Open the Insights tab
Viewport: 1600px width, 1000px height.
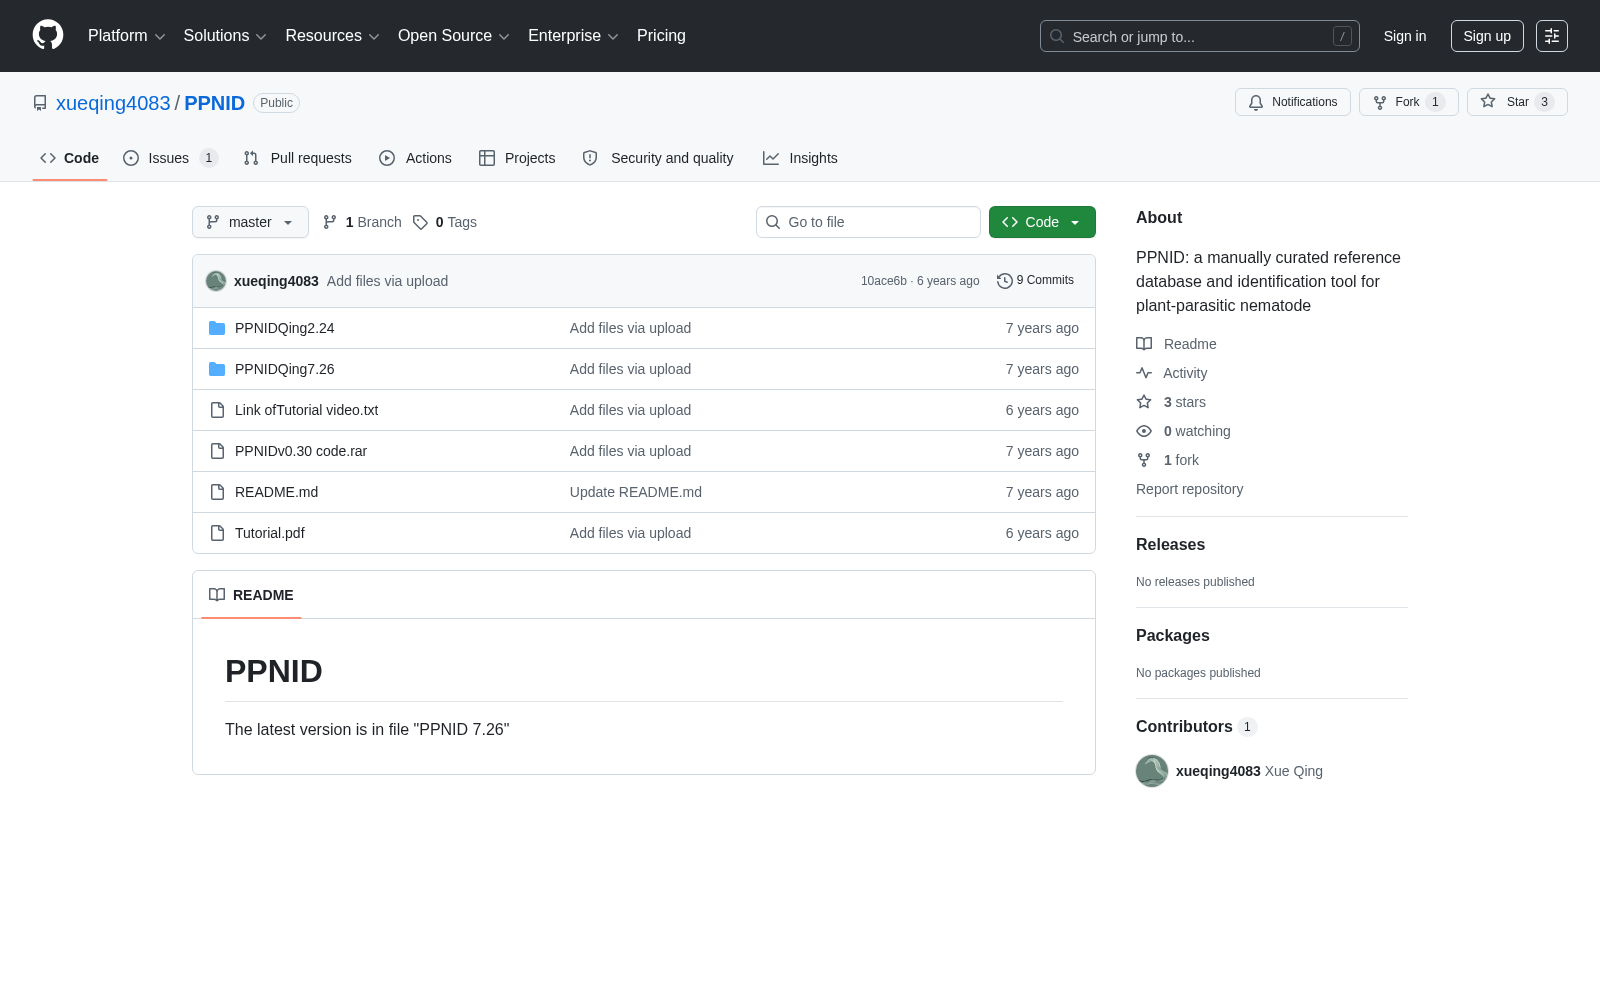[x=800, y=158]
